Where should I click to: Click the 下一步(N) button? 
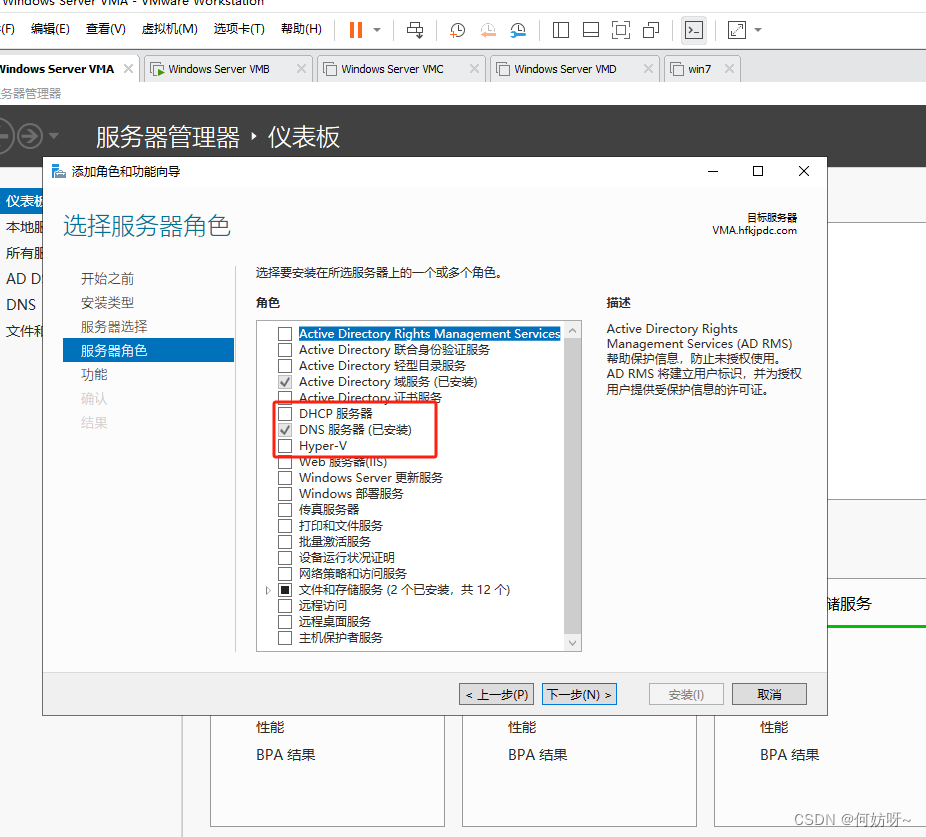(x=579, y=694)
